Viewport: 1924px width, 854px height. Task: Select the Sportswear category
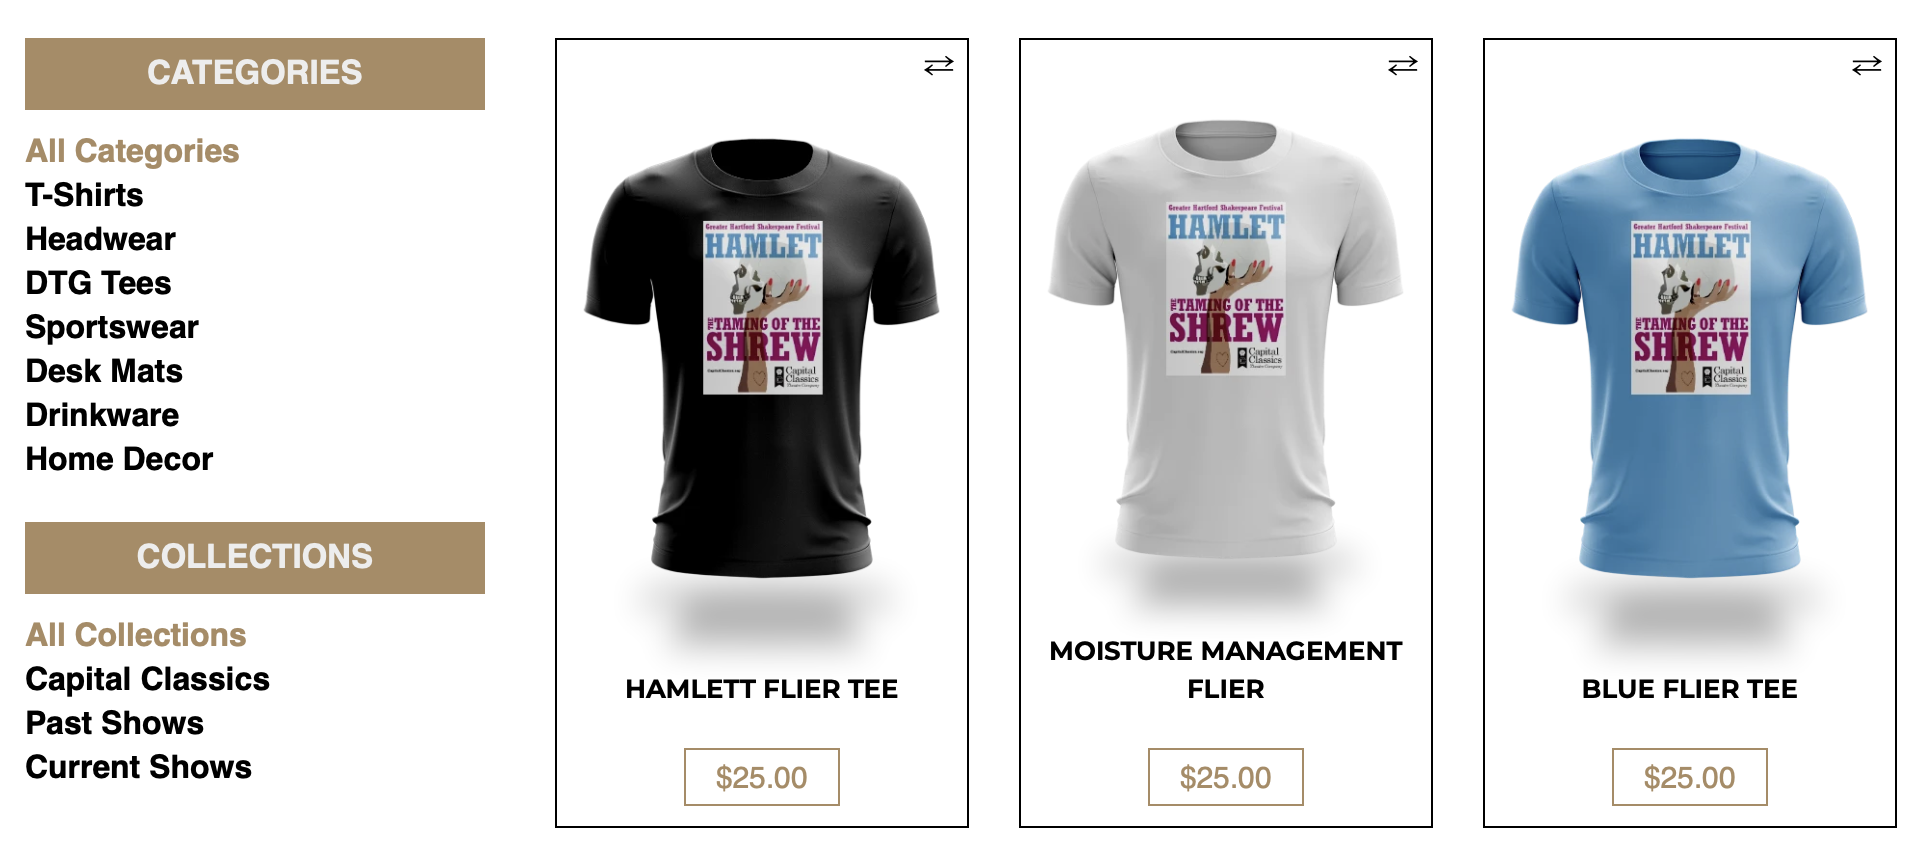(112, 327)
